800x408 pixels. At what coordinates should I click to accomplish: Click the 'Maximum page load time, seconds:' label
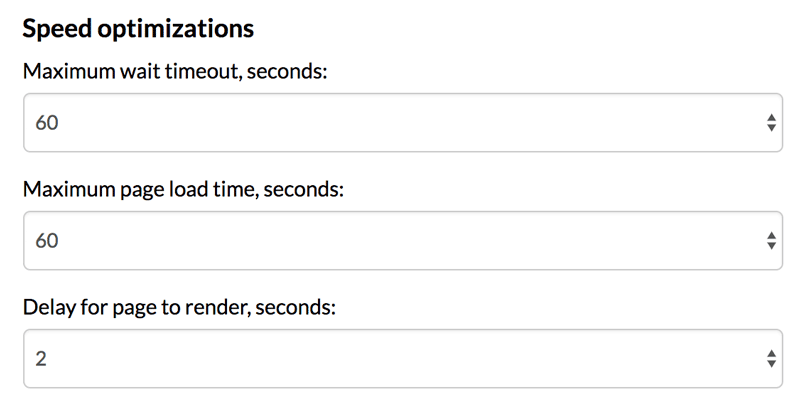[x=183, y=189]
